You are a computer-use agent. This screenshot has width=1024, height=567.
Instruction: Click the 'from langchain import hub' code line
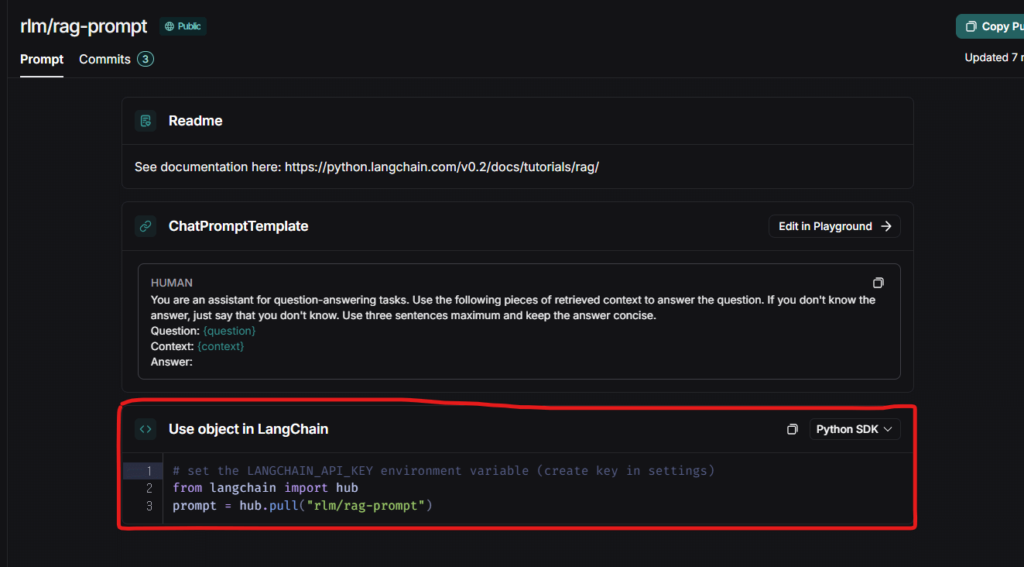(x=265, y=488)
